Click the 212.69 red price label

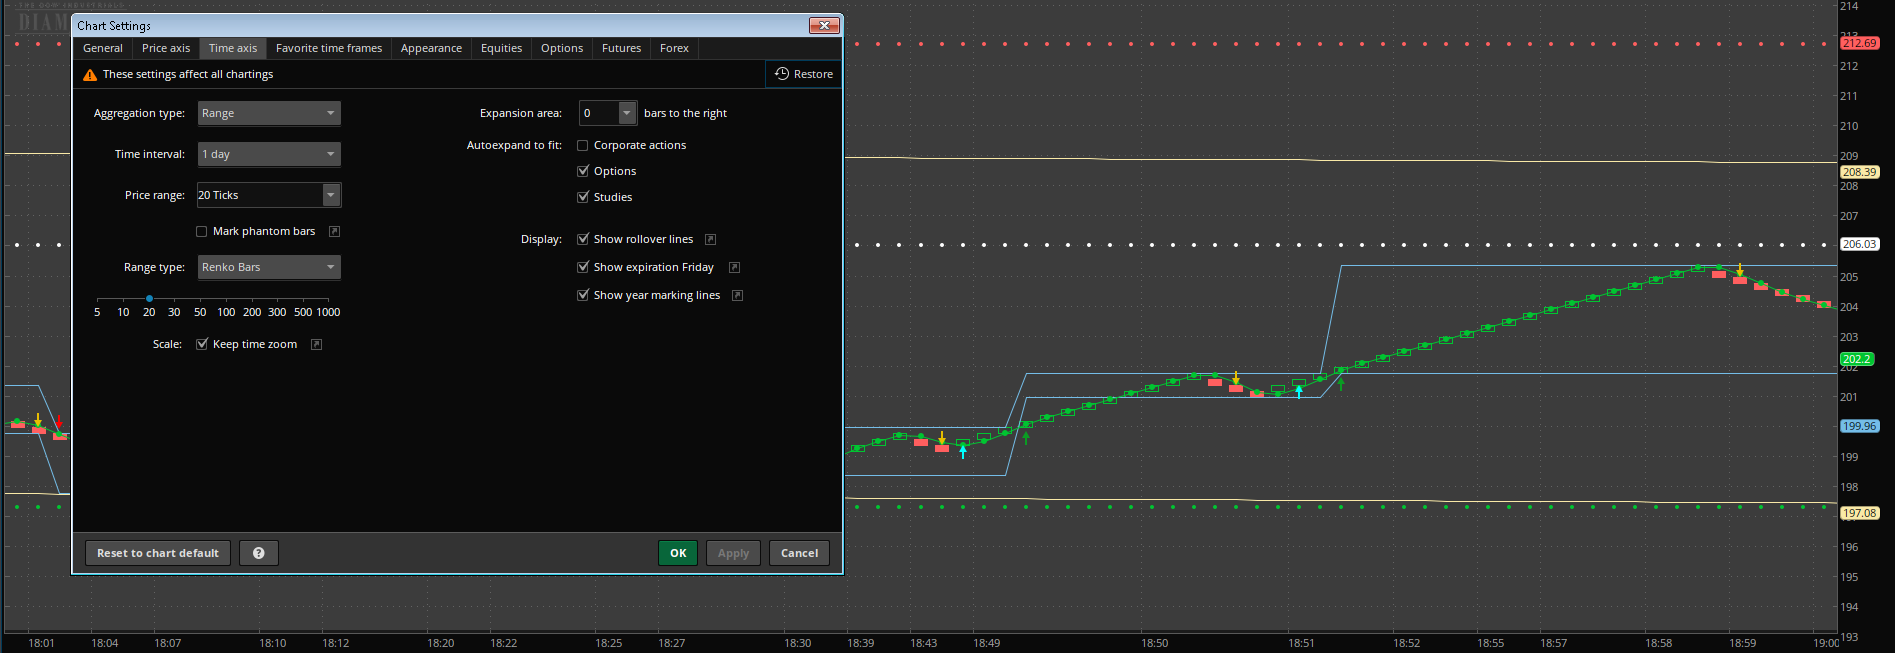tap(1860, 43)
